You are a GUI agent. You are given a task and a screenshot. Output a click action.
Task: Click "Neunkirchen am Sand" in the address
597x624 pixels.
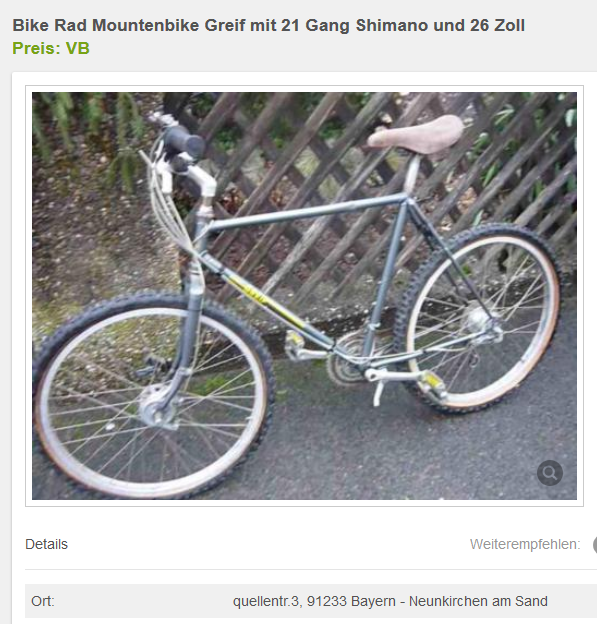[x=478, y=601]
